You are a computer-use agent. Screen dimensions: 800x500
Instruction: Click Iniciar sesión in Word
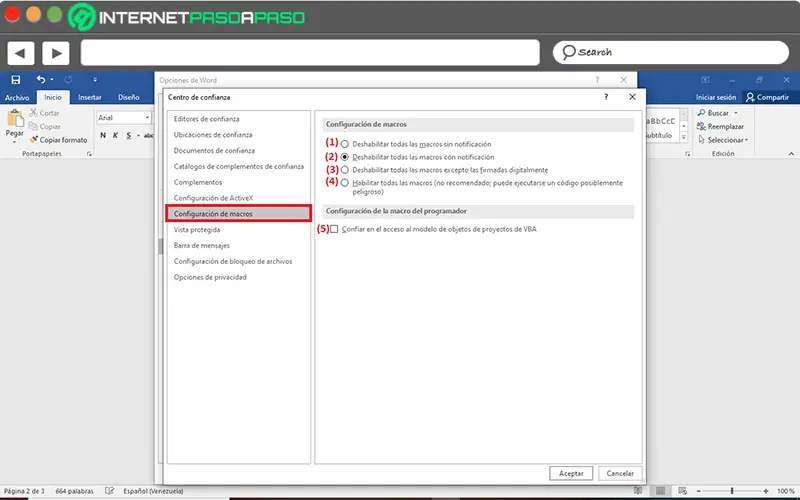(716, 97)
